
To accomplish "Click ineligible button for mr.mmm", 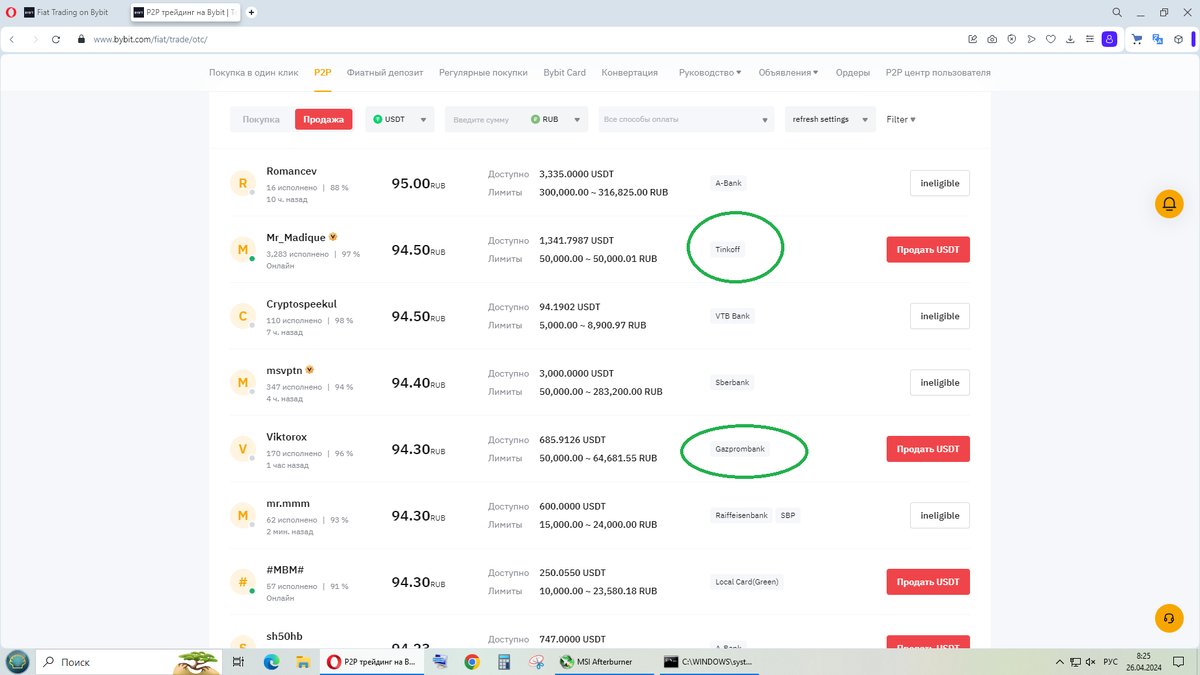I will click(x=940, y=516).
